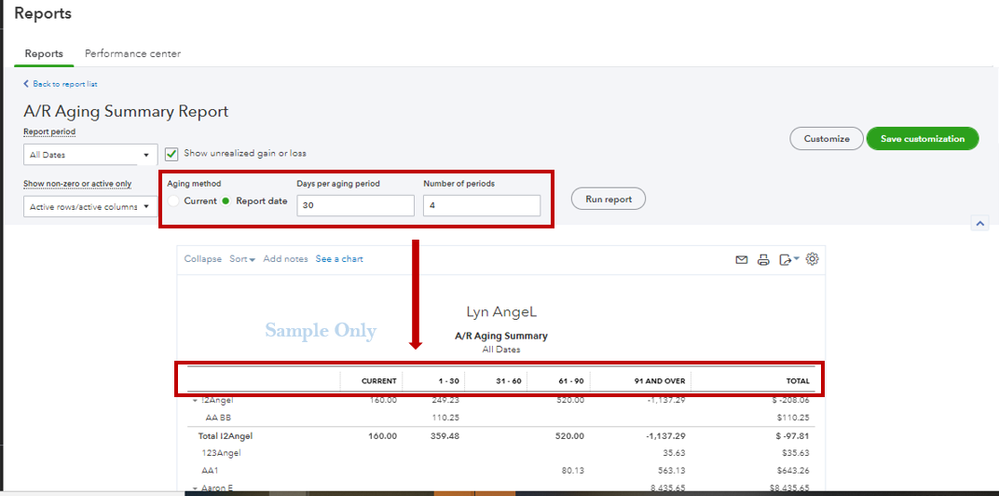Click the AA BB customer row name
This screenshot has width=999, height=496.
(218, 418)
